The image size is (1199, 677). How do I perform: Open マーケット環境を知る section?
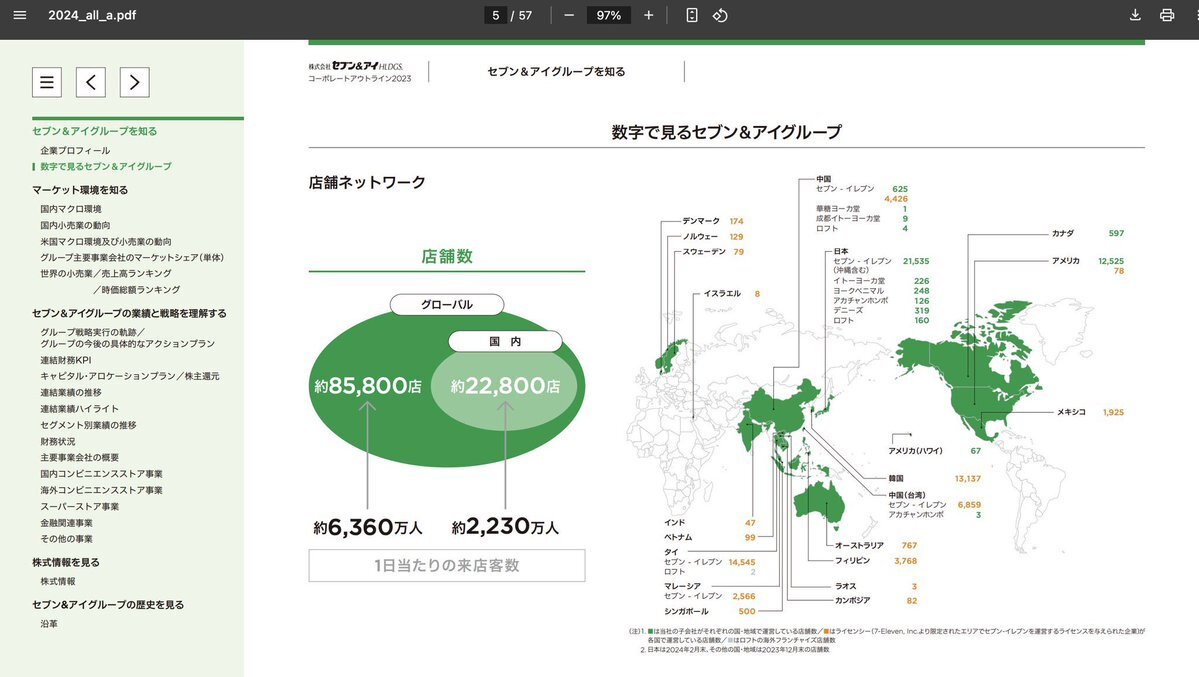[x=80, y=190]
